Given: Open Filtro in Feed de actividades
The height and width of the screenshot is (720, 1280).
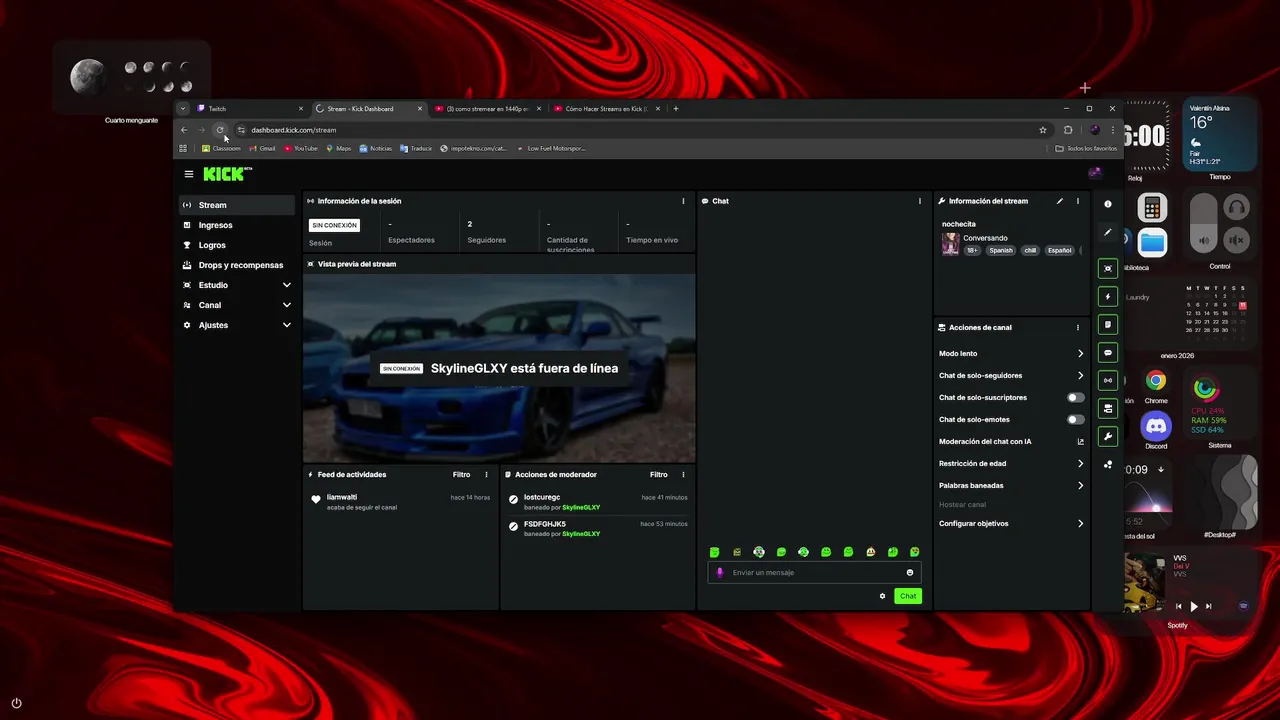Looking at the screenshot, I should (x=461, y=475).
